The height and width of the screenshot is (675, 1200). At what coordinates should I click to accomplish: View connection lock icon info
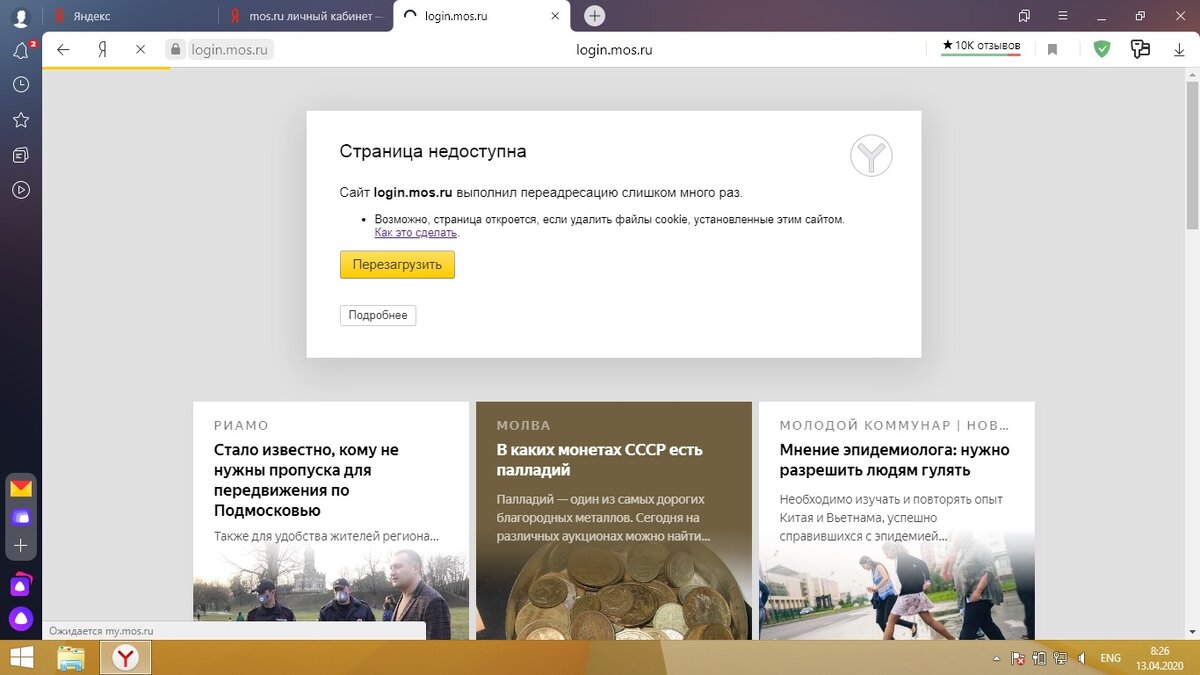176,49
